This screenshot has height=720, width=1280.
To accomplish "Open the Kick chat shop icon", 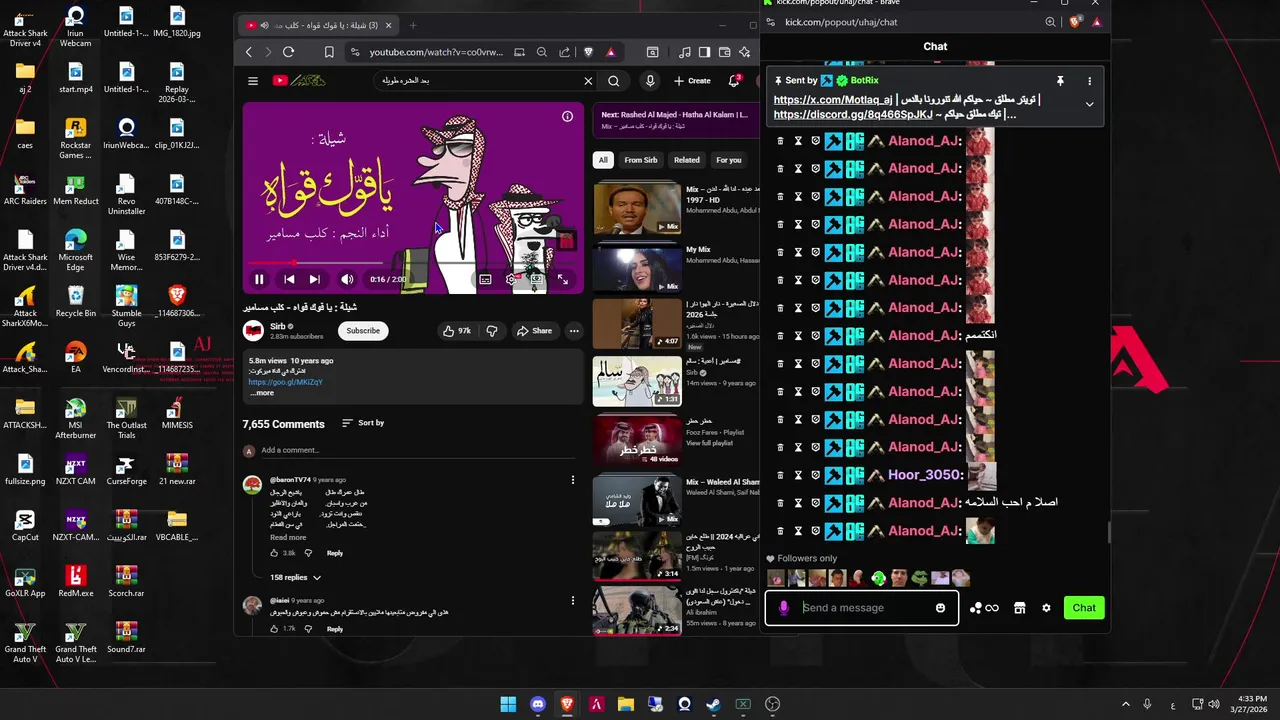I will (1019, 608).
